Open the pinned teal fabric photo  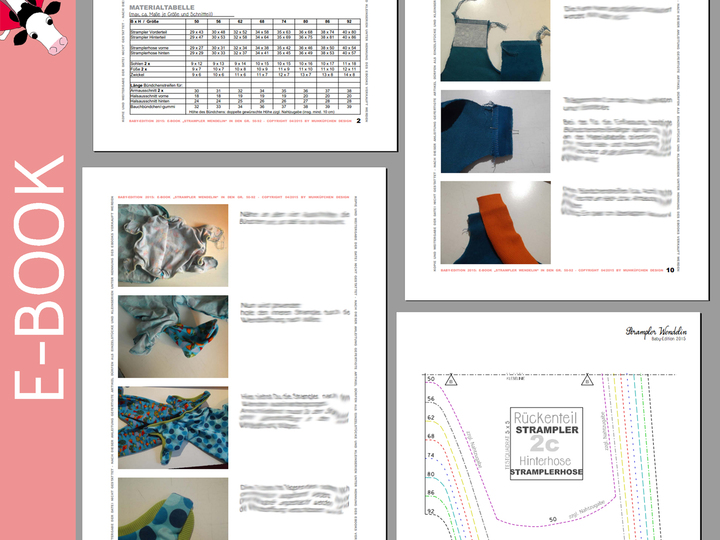(495, 131)
